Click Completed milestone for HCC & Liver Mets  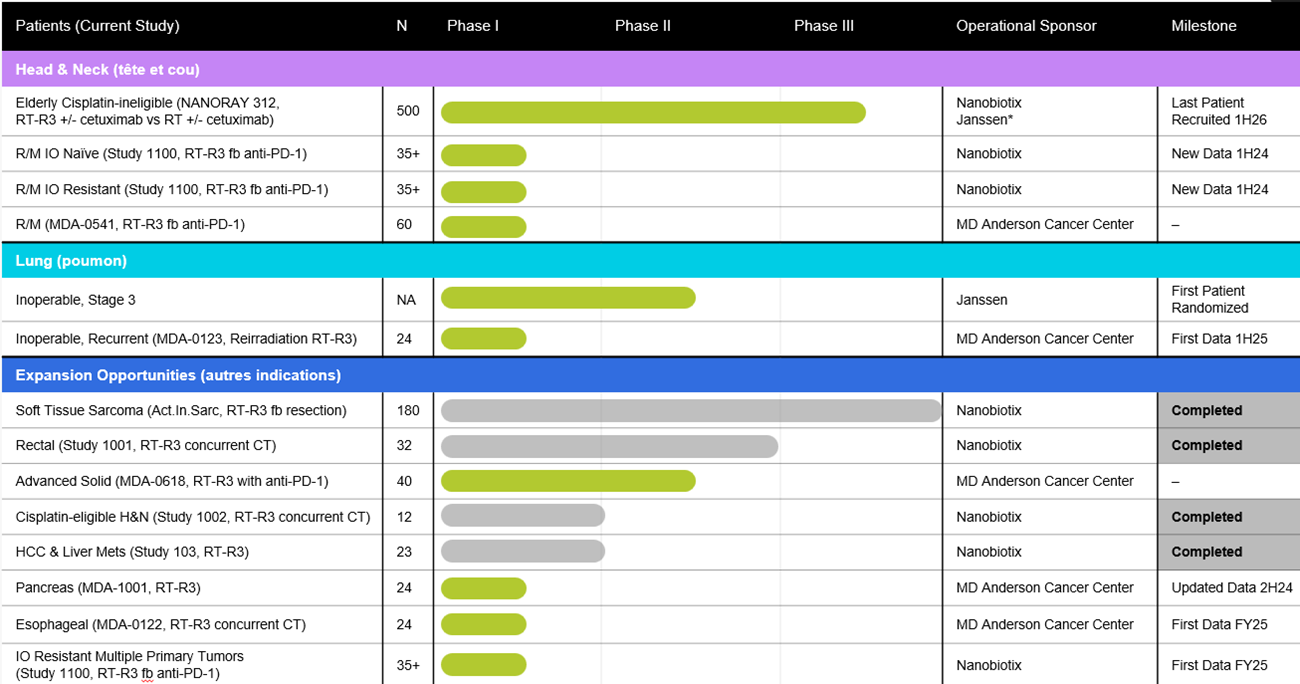[1206, 552]
